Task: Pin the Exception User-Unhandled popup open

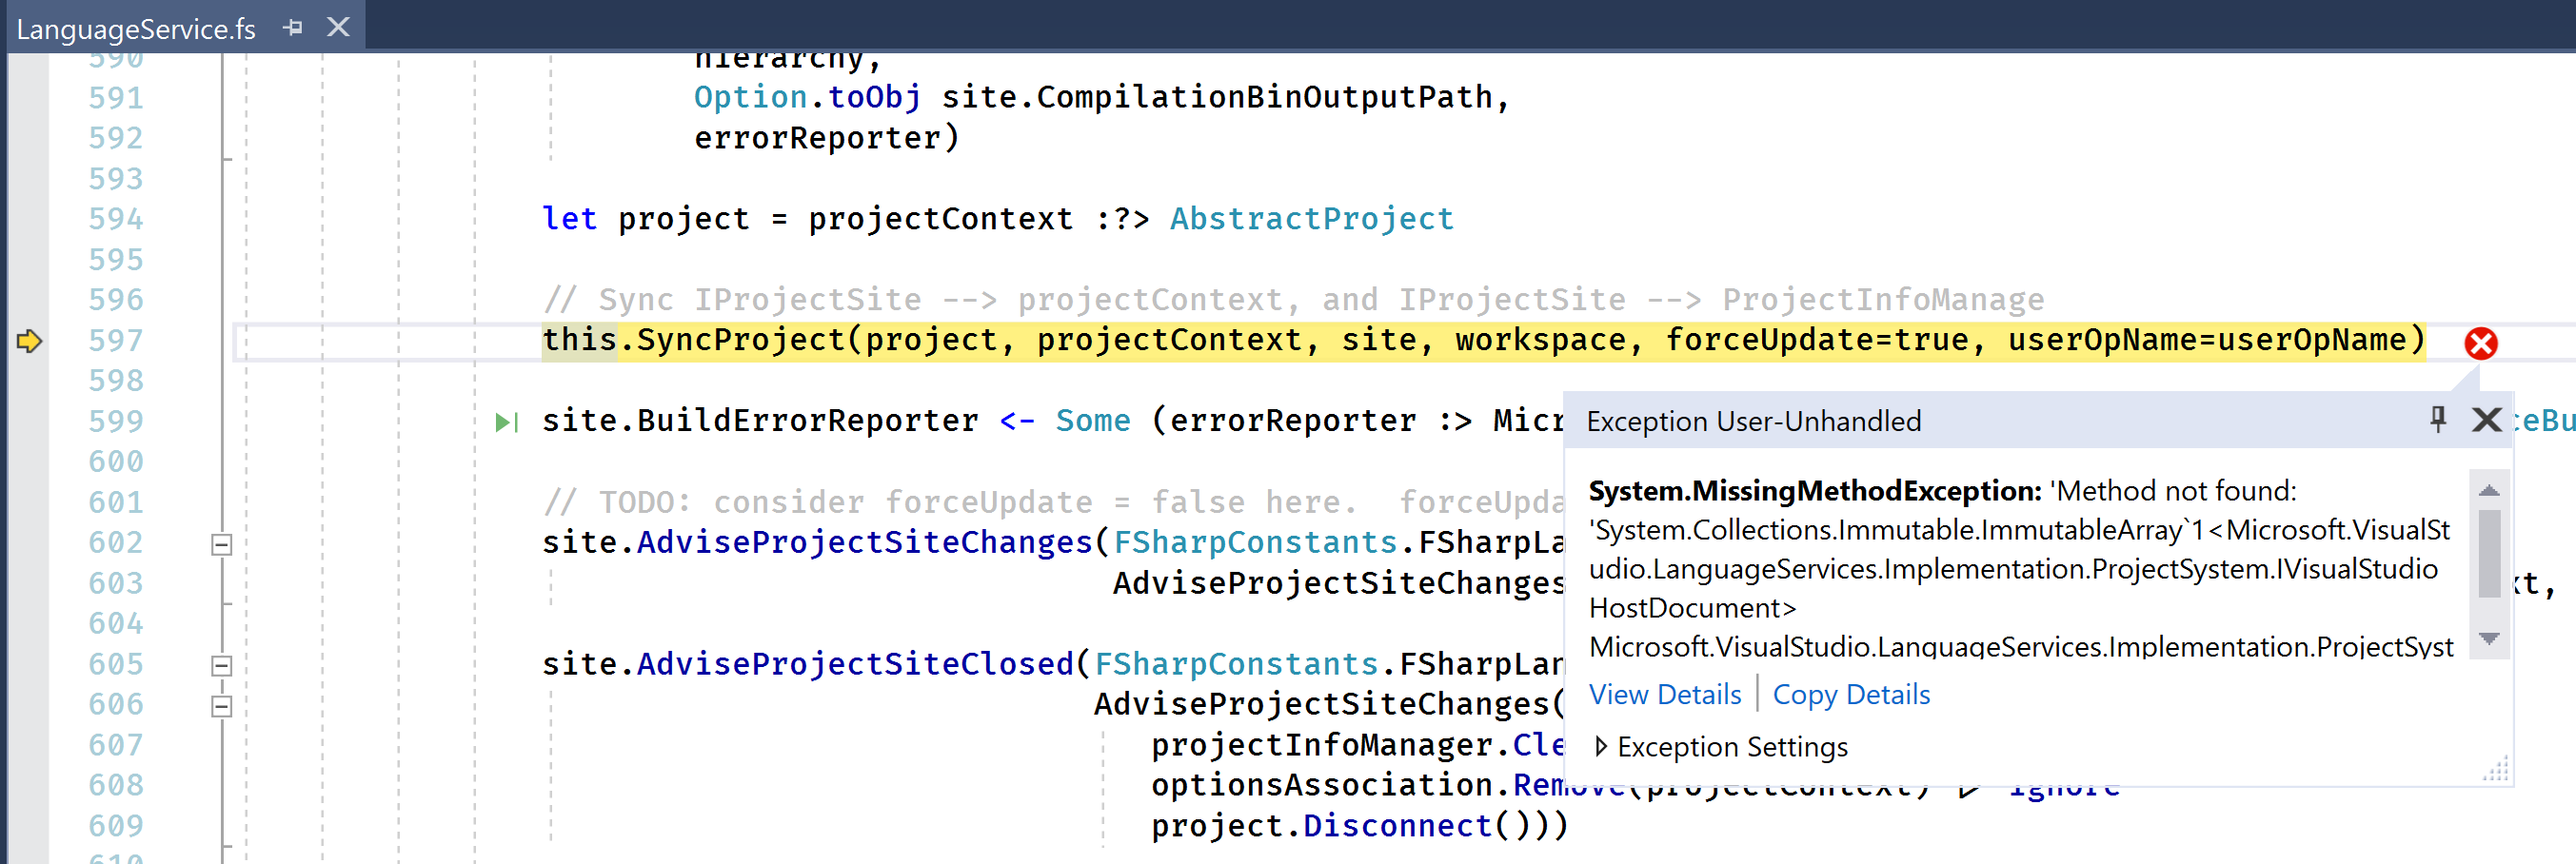Action: [x=2440, y=420]
